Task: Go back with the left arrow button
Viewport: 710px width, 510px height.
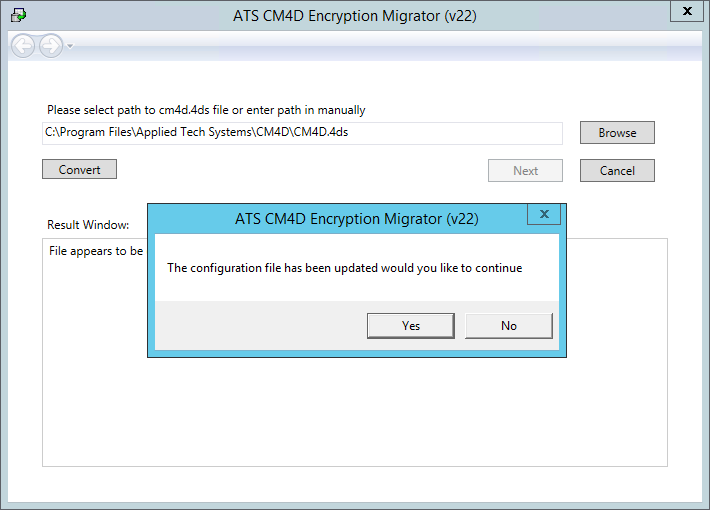Action: click(x=24, y=45)
